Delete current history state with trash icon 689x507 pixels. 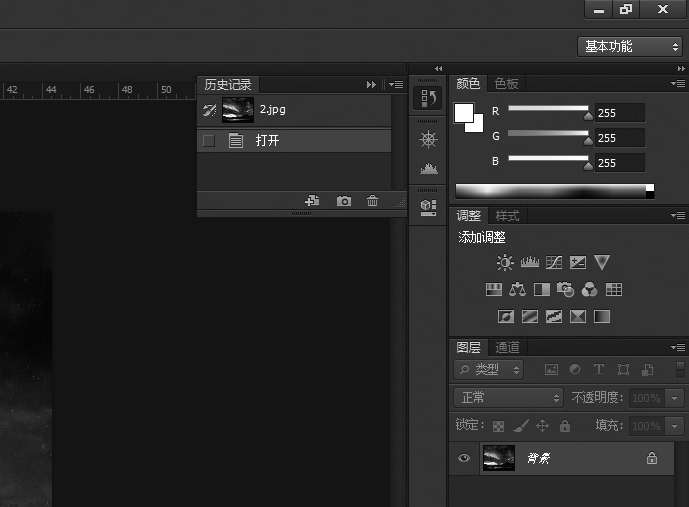click(373, 201)
